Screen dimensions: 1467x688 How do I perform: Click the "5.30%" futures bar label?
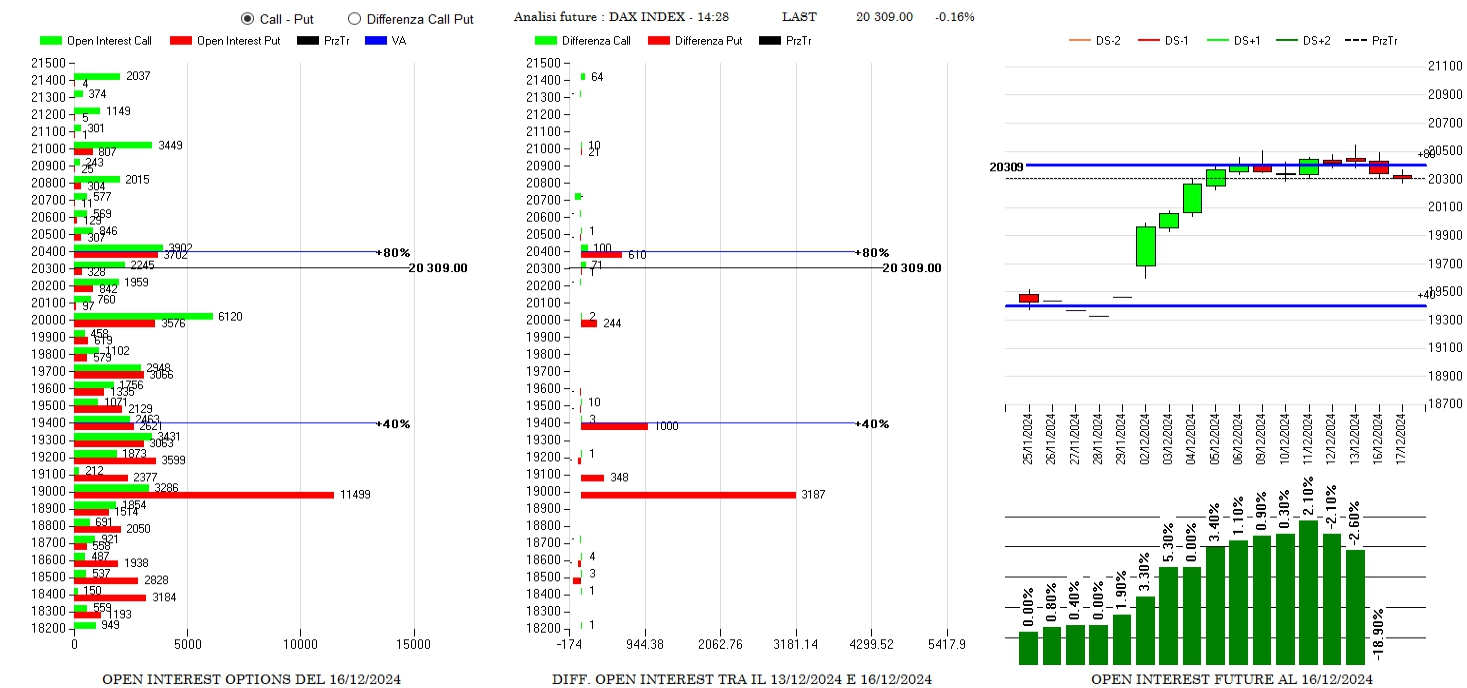pos(1169,544)
